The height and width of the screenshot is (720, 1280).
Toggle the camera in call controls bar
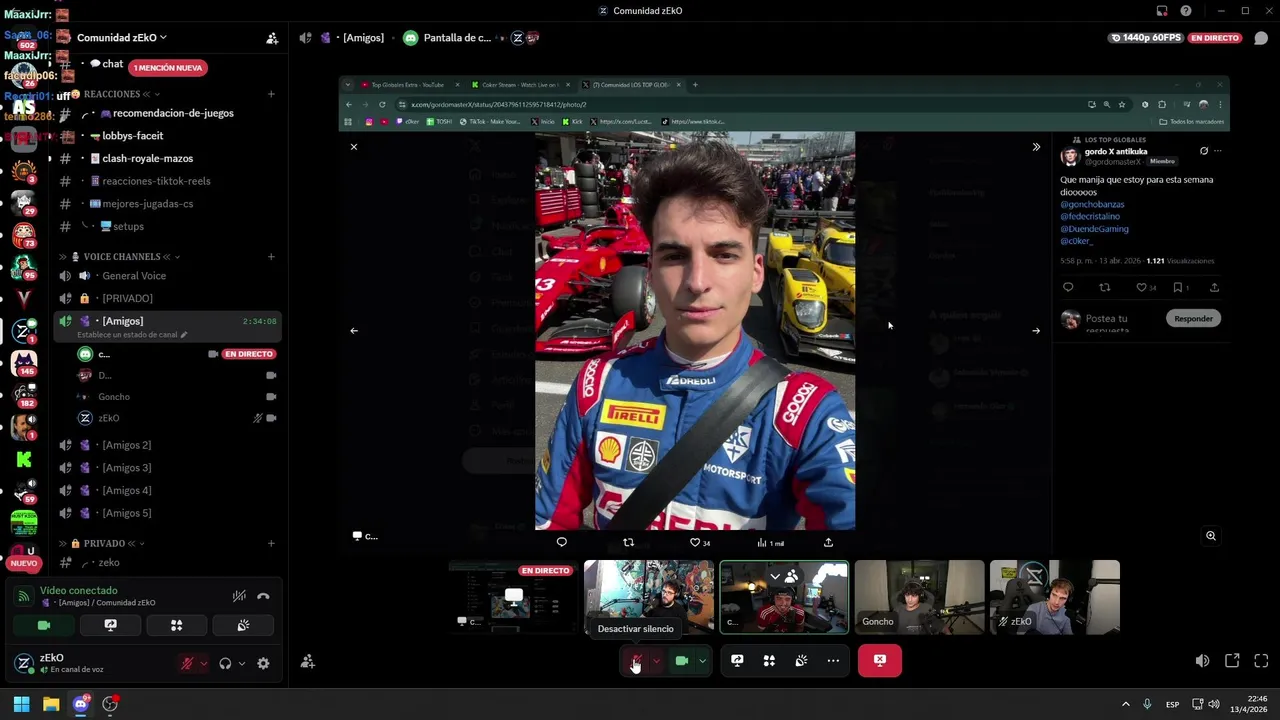tap(682, 660)
